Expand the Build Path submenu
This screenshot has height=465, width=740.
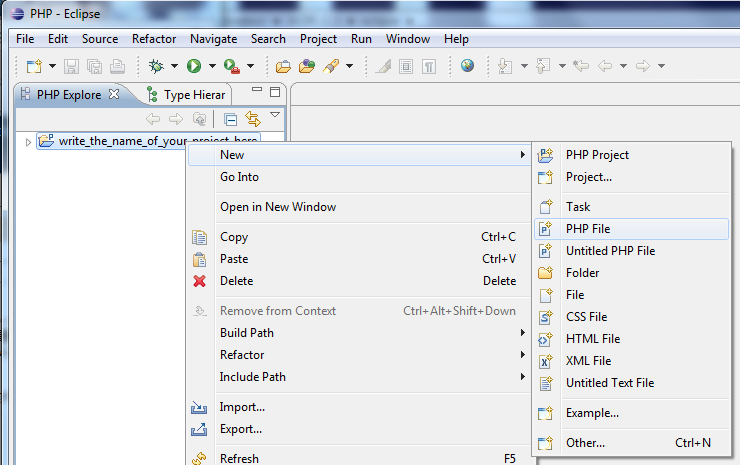pyautogui.click(x=359, y=333)
